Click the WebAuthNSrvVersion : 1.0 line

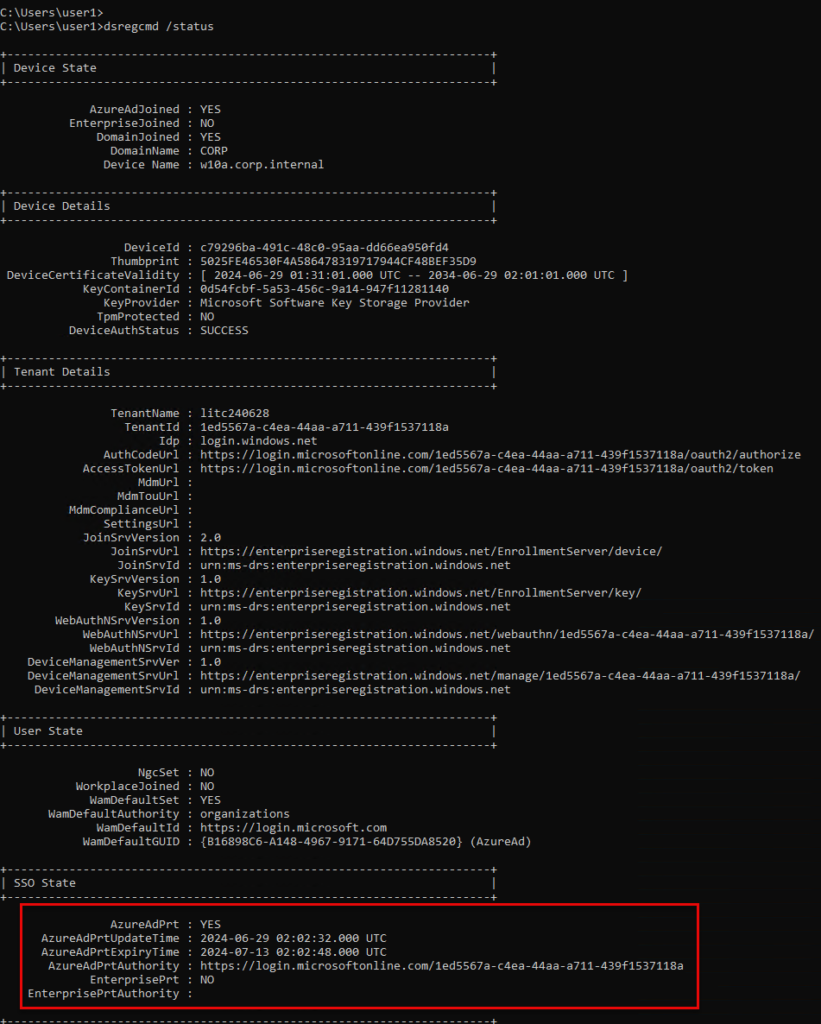(138, 620)
